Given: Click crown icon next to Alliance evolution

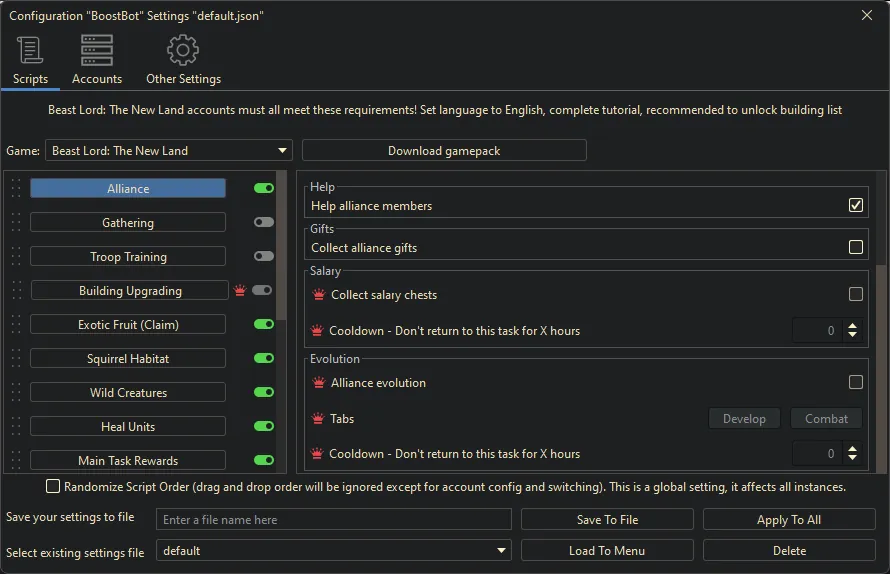Looking at the screenshot, I should click(319, 383).
